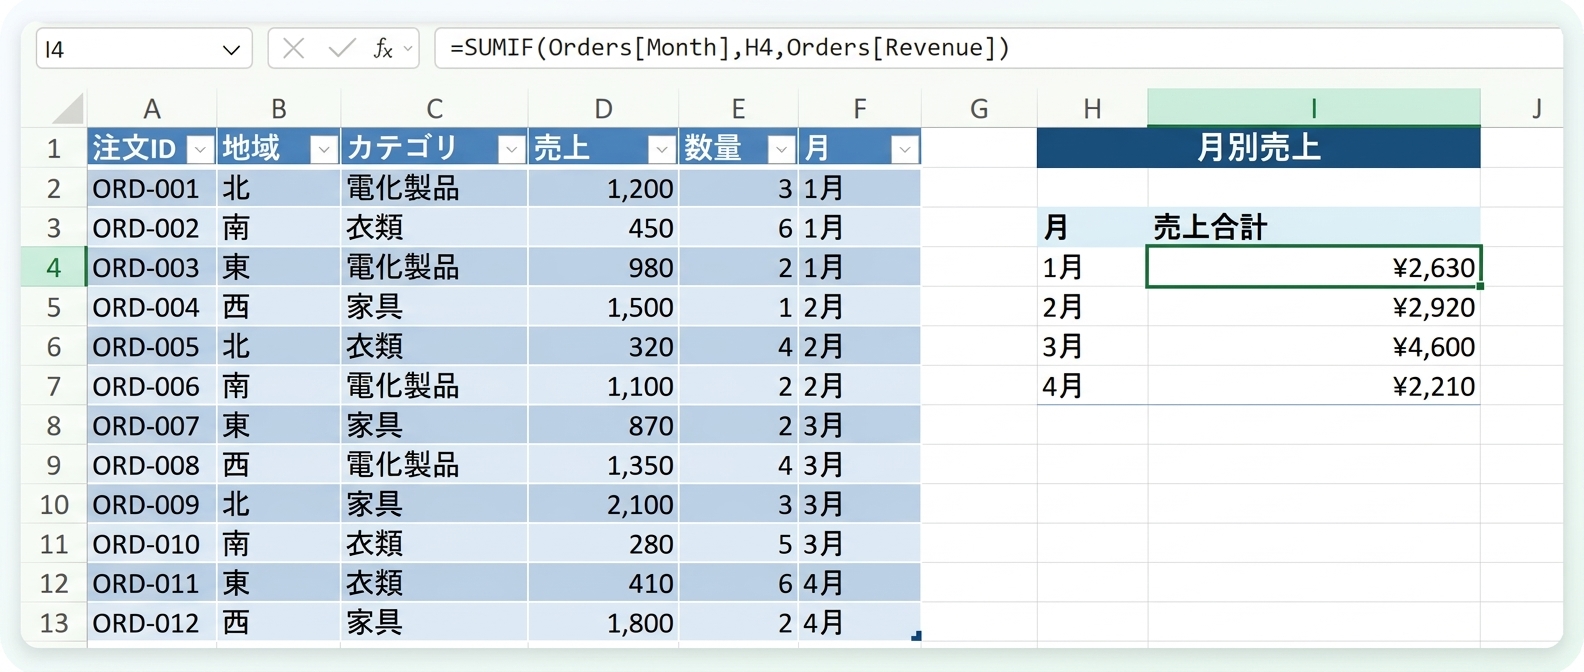1584x672 pixels.
Task: Select column F header
Action: point(859,108)
